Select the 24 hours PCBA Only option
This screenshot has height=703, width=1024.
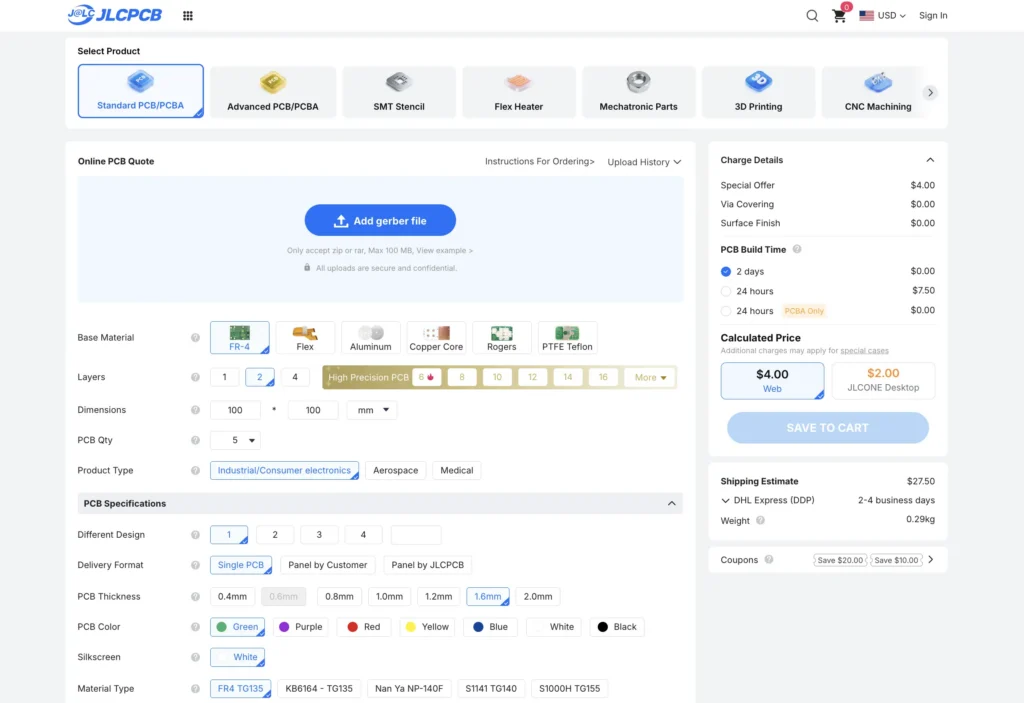(x=726, y=311)
